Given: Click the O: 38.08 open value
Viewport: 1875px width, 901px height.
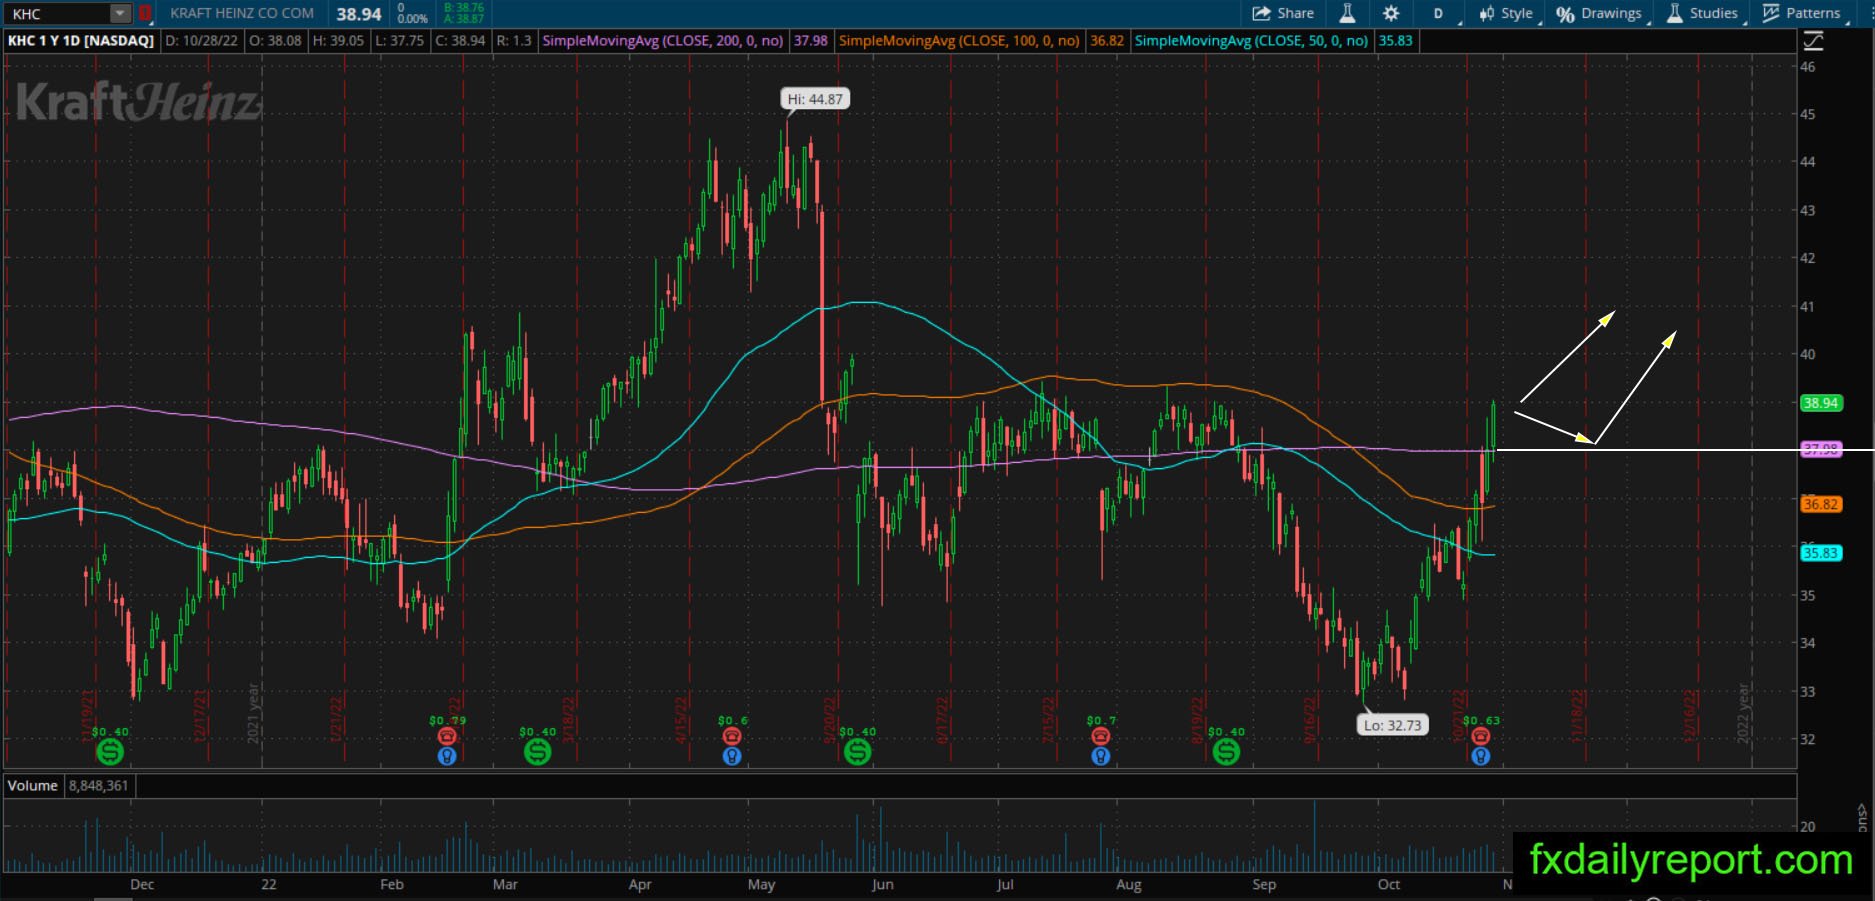Looking at the screenshot, I should pos(277,41).
